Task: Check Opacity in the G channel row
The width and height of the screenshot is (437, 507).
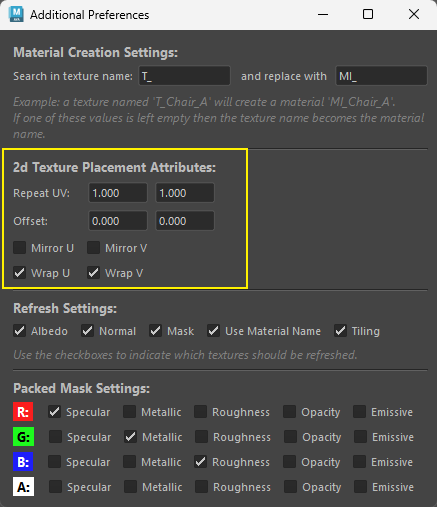Action: (x=290, y=437)
